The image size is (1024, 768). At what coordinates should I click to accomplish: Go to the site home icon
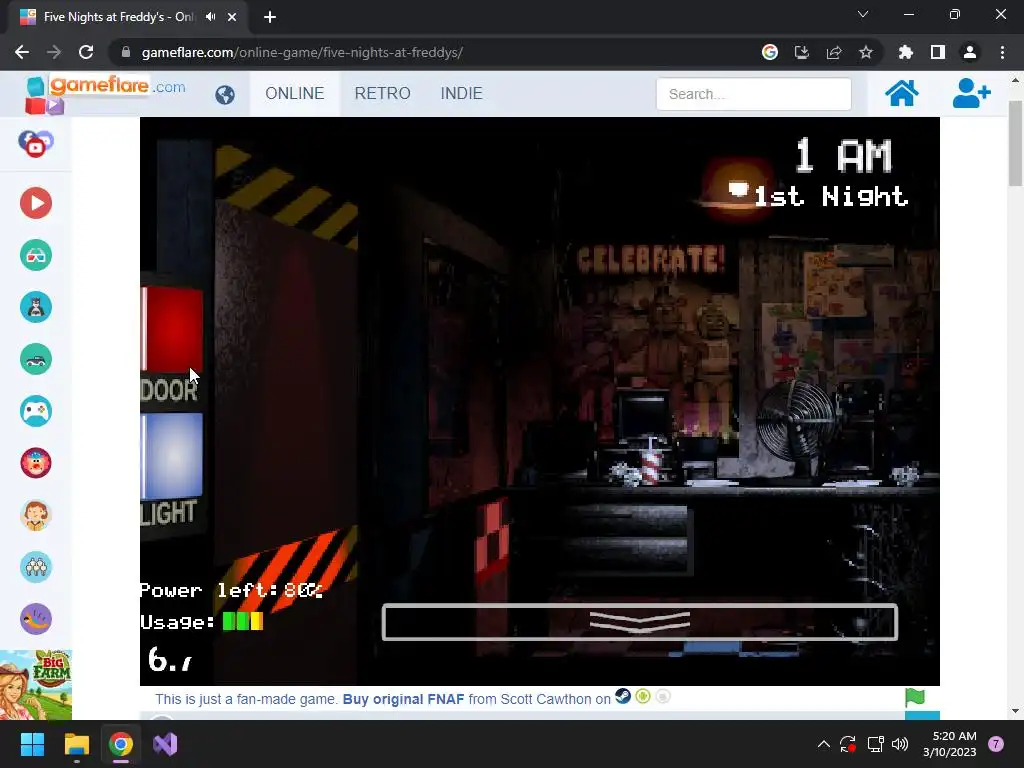(x=901, y=93)
